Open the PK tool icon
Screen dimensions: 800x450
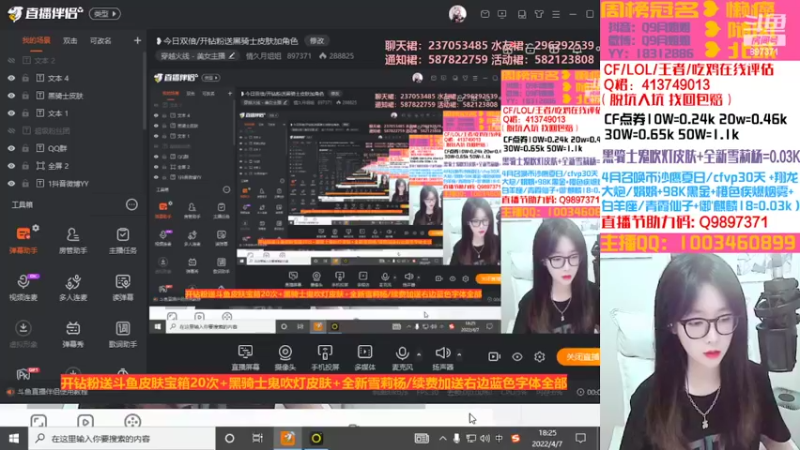coord(23,374)
